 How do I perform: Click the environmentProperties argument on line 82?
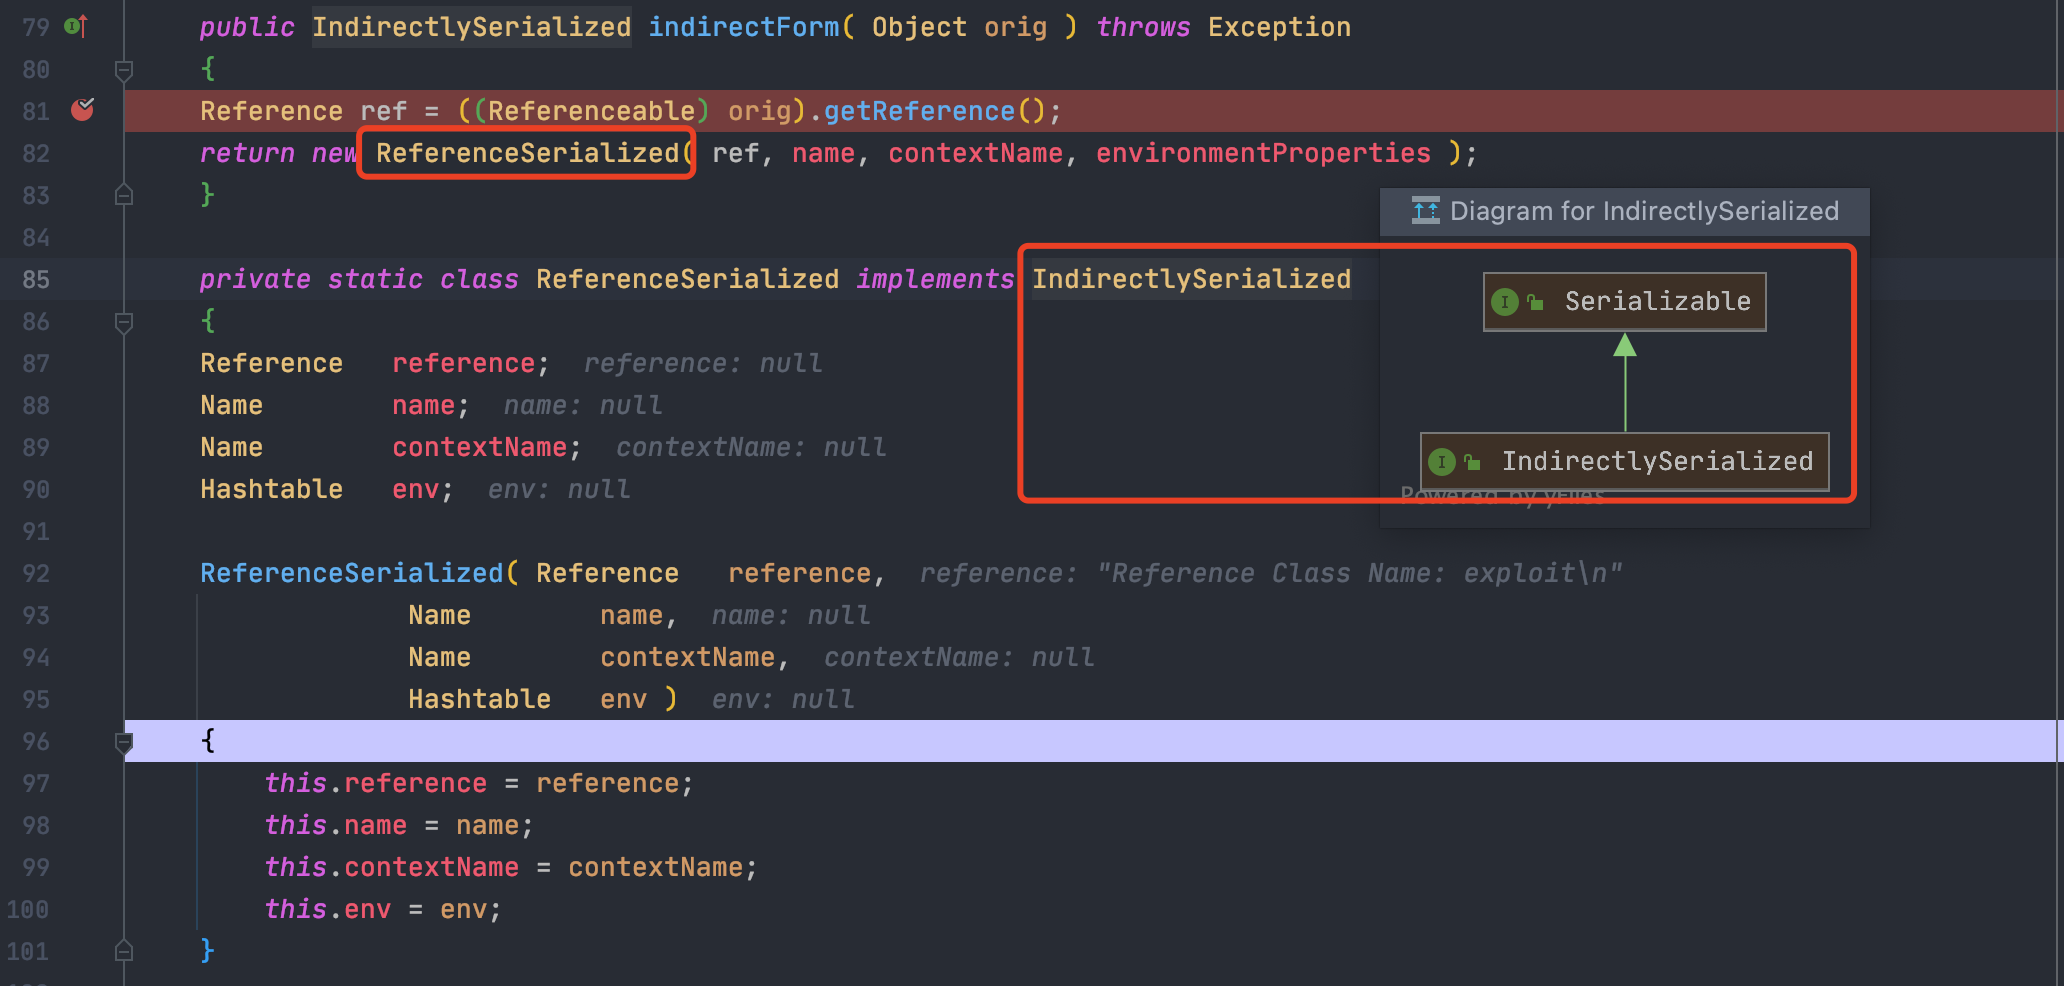point(1263,153)
